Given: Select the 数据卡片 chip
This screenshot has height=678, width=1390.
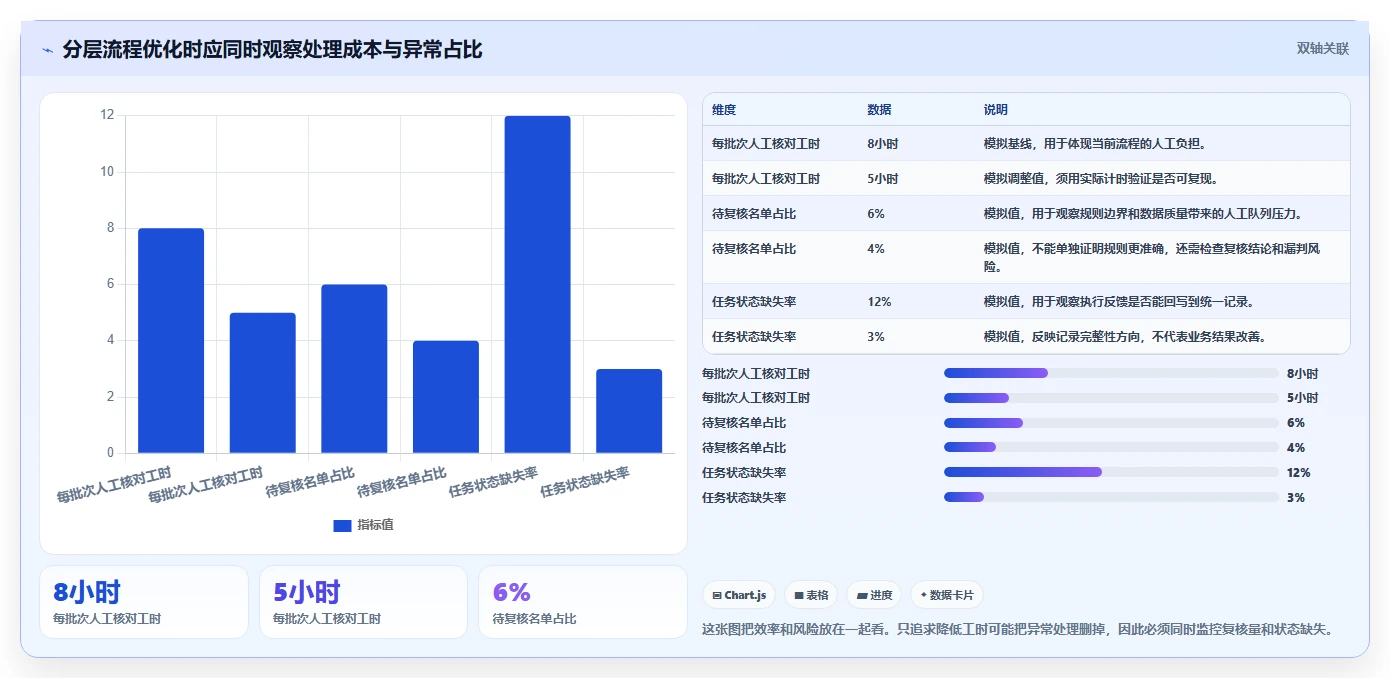Looking at the screenshot, I should 947,595.
